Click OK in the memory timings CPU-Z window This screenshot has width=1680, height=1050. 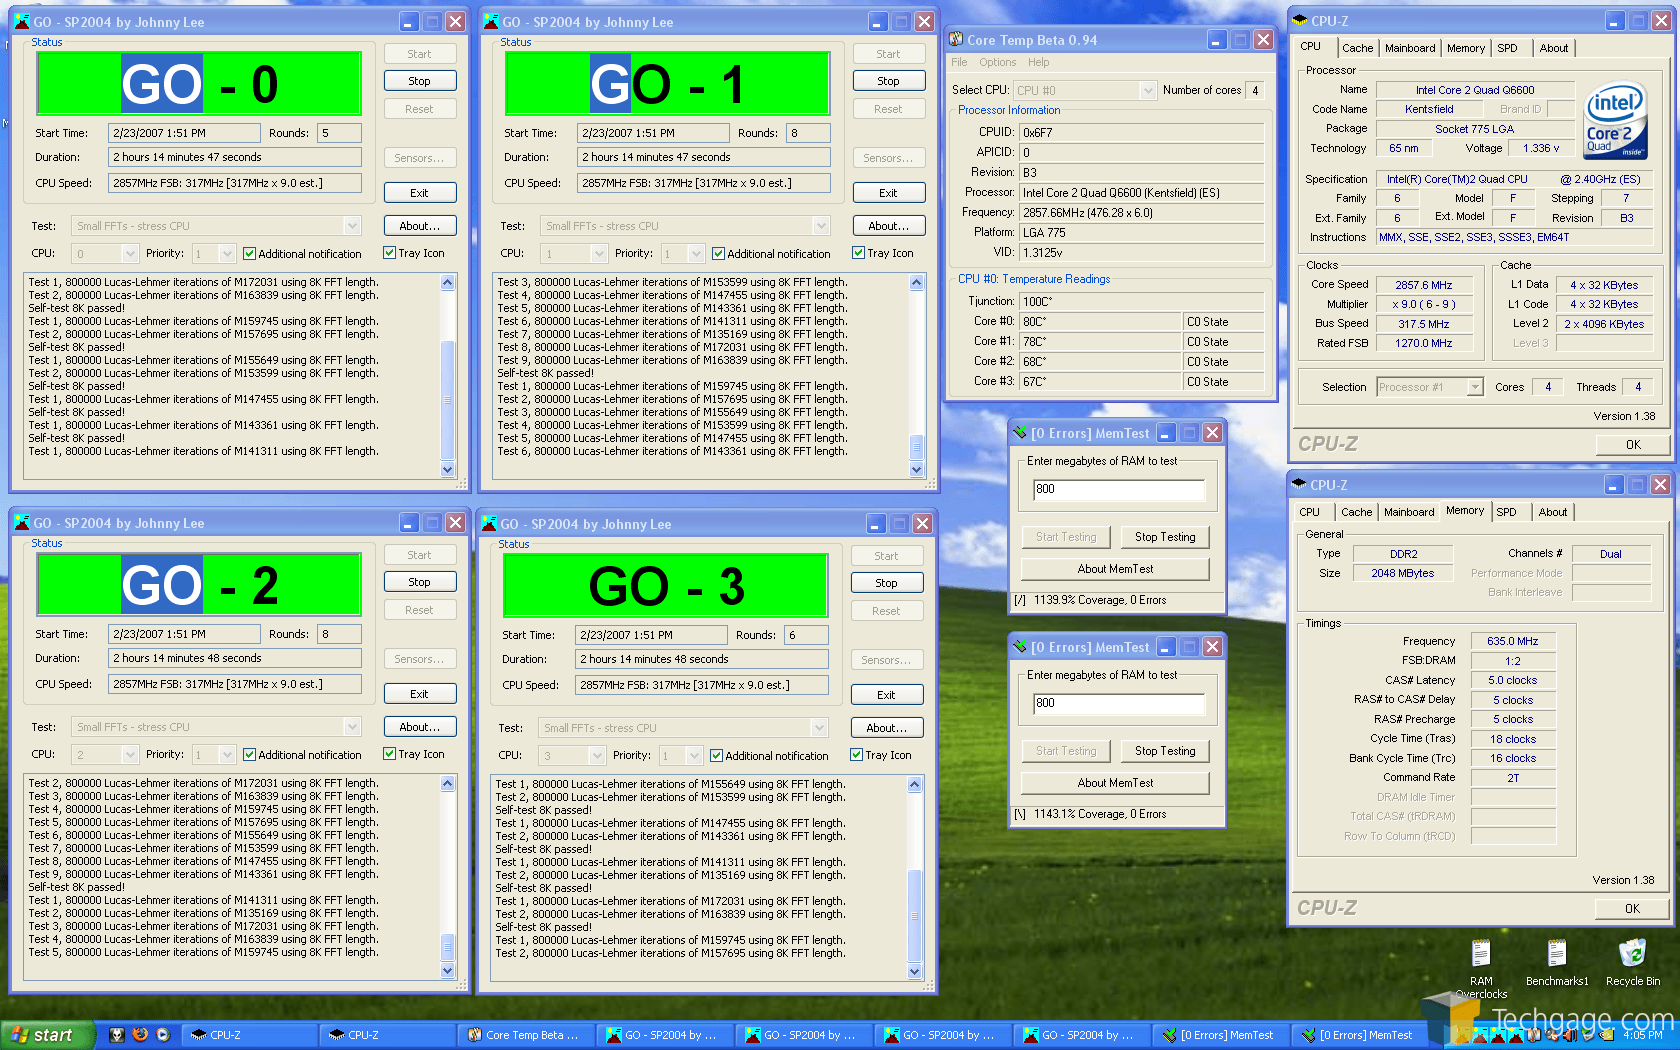1632,908
